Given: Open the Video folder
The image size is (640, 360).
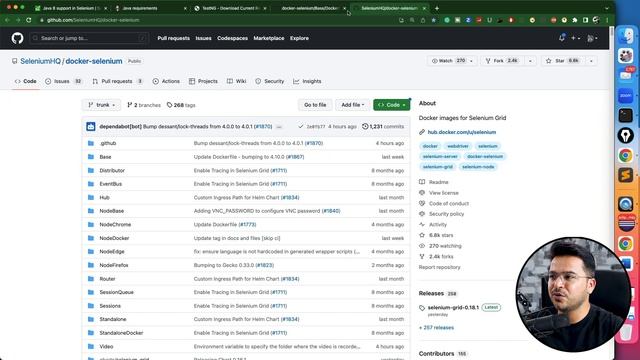Looking at the screenshot, I should [x=106, y=346].
